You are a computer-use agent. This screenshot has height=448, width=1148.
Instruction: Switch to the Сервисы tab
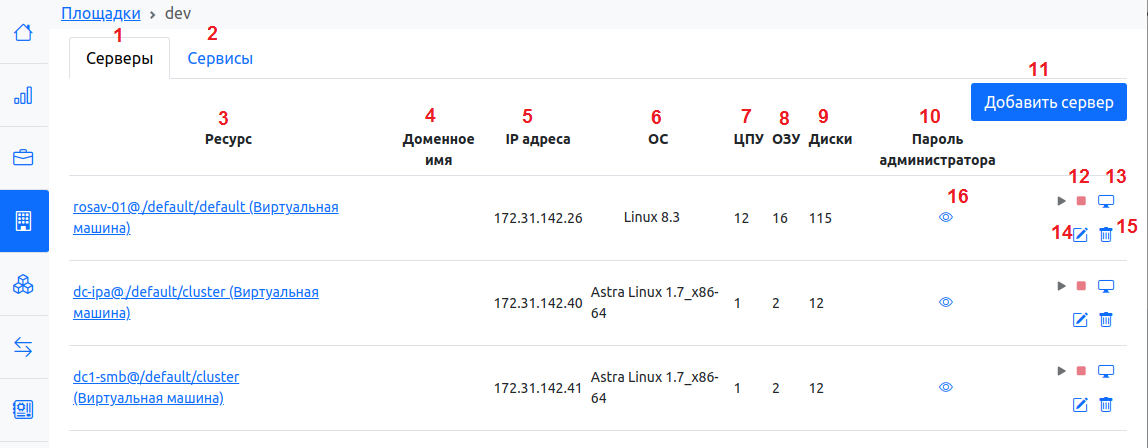(220, 59)
